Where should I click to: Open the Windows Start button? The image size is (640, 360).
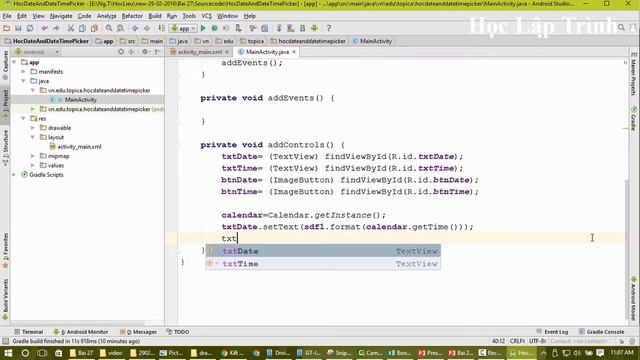tap(8, 353)
